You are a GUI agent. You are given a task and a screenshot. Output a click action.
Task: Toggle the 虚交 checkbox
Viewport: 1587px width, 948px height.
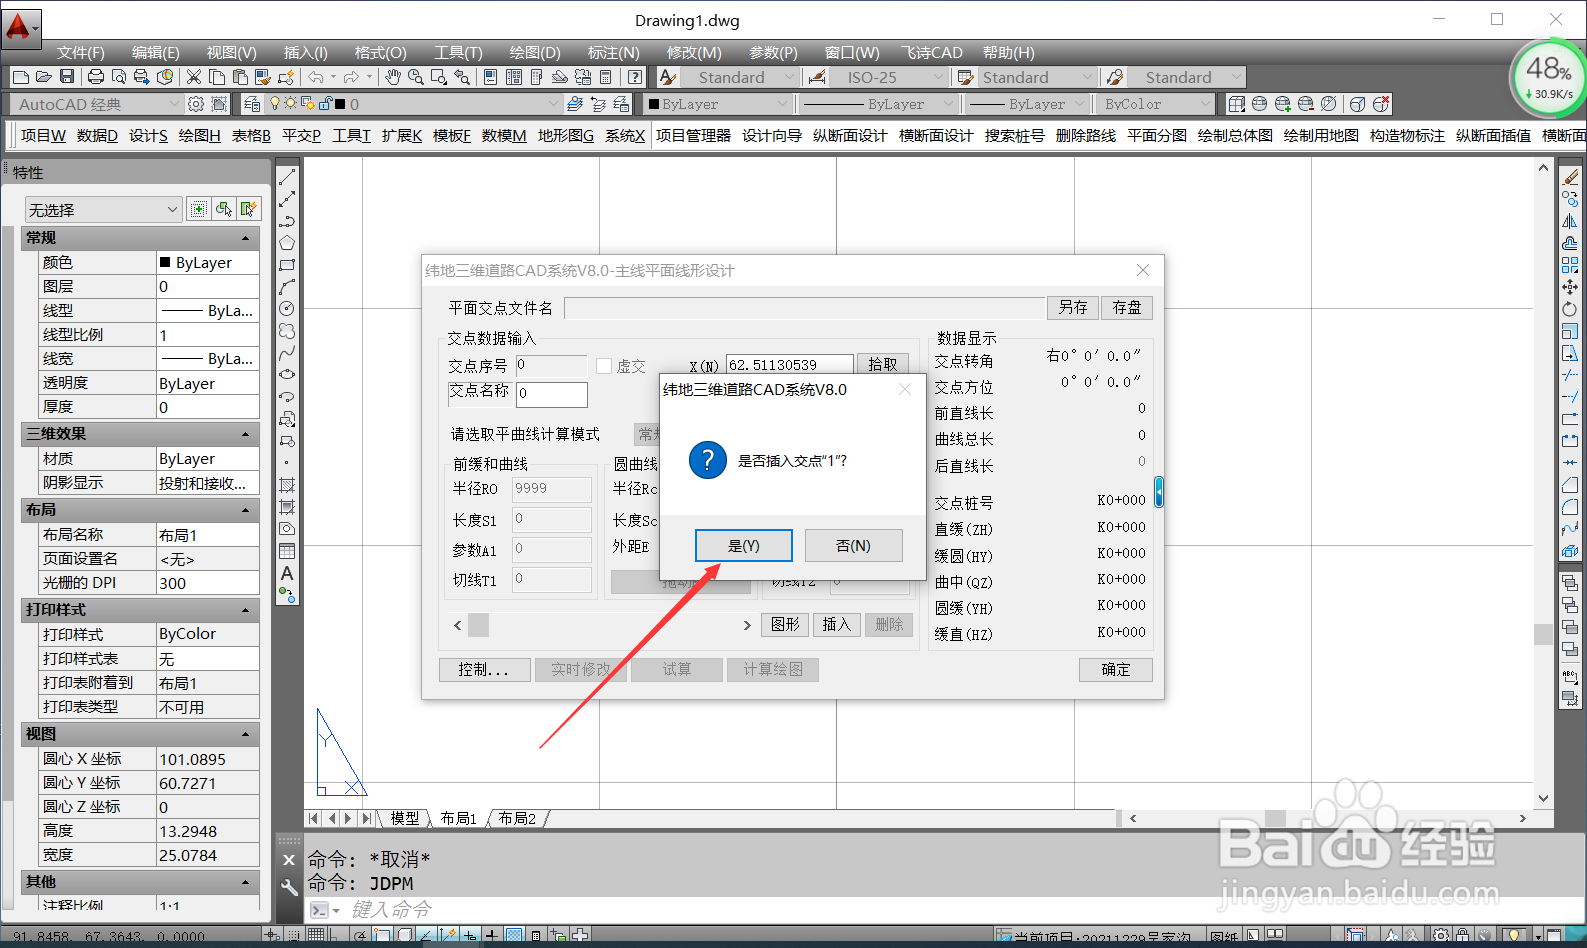604,366
